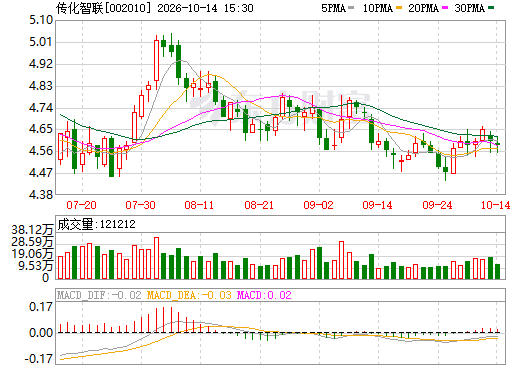
Task: Select the 07-30 date label
Action: point(140,205)
